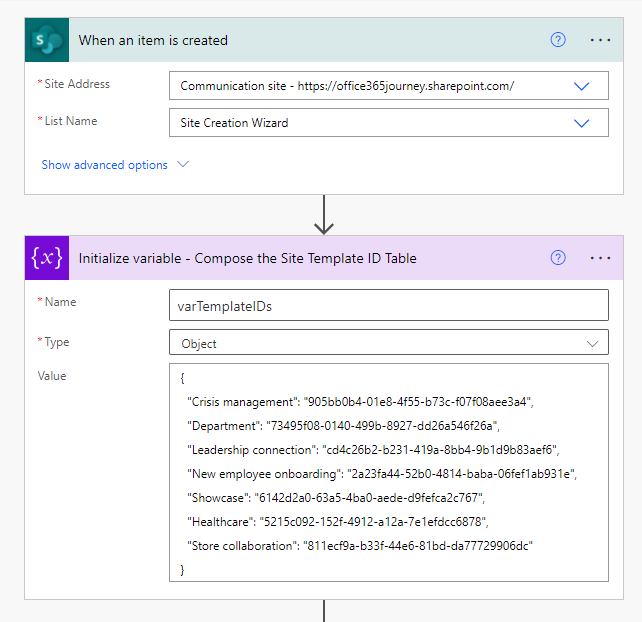Click the "Healthcare" line in Value

(x=338, y=522)
